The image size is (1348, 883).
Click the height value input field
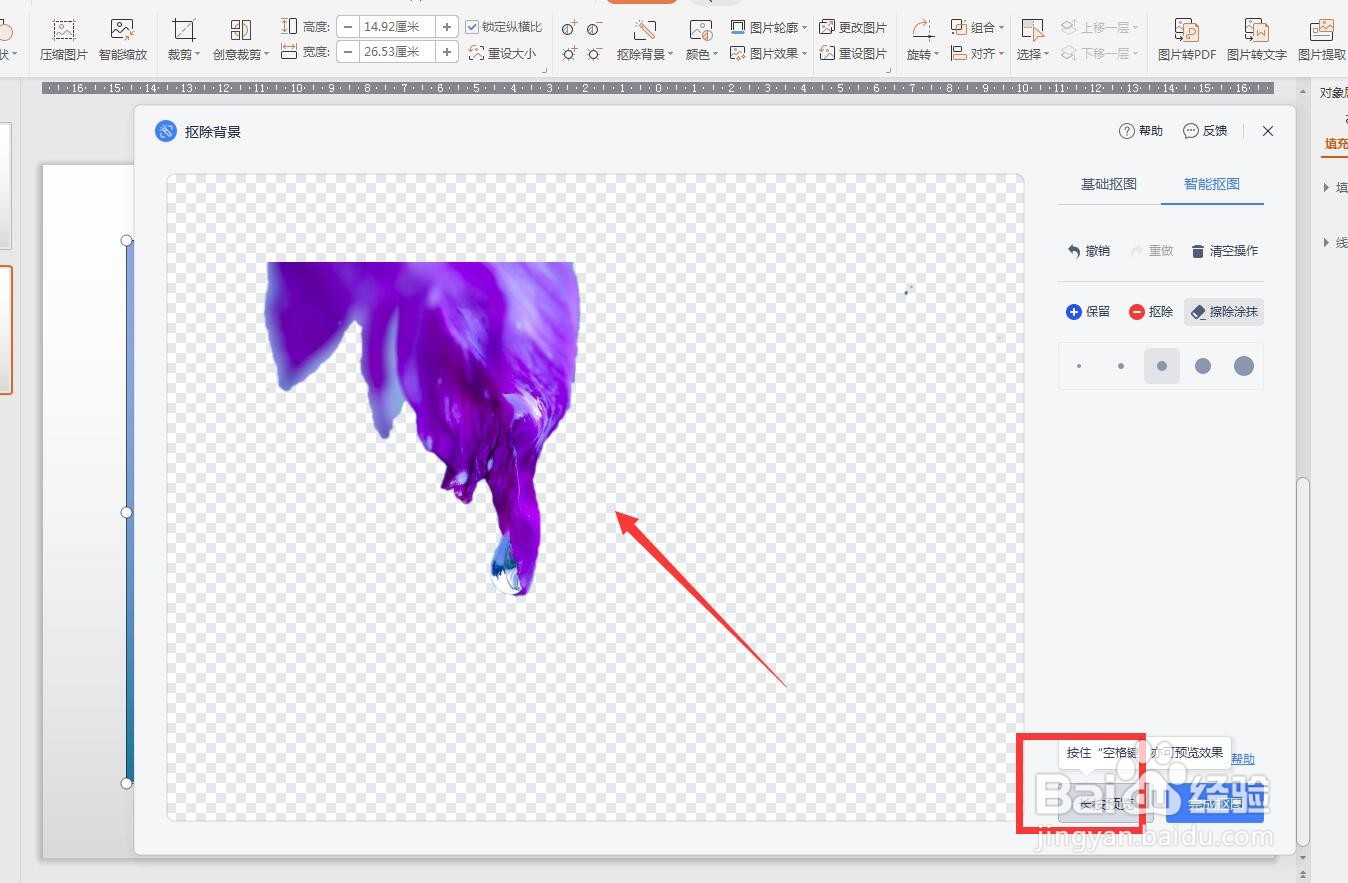point(397,27)
